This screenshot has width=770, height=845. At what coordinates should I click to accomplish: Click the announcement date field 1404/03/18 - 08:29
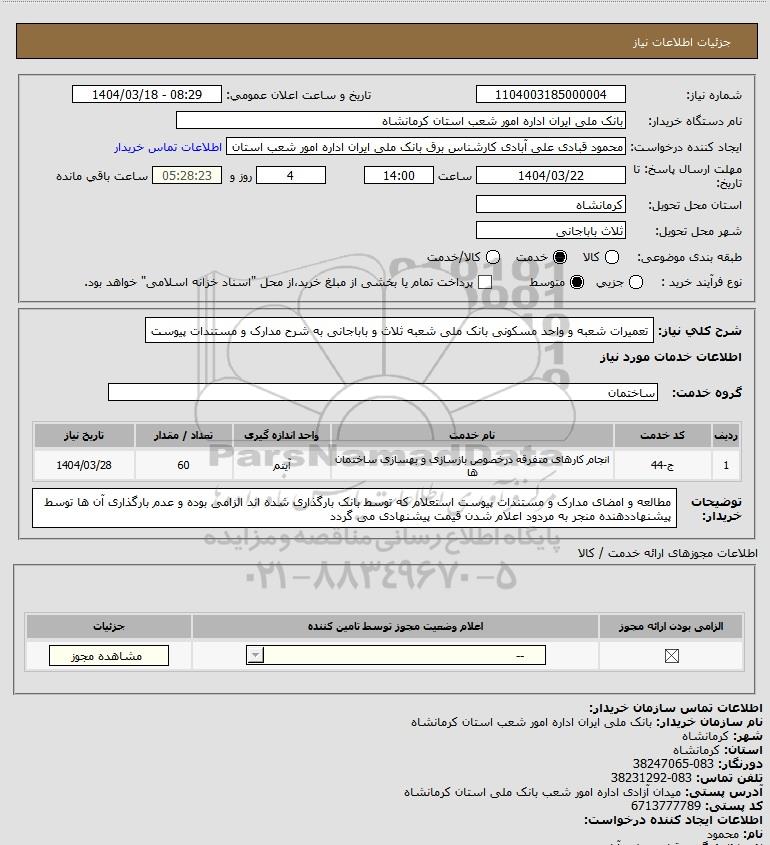tap(147, 94)
